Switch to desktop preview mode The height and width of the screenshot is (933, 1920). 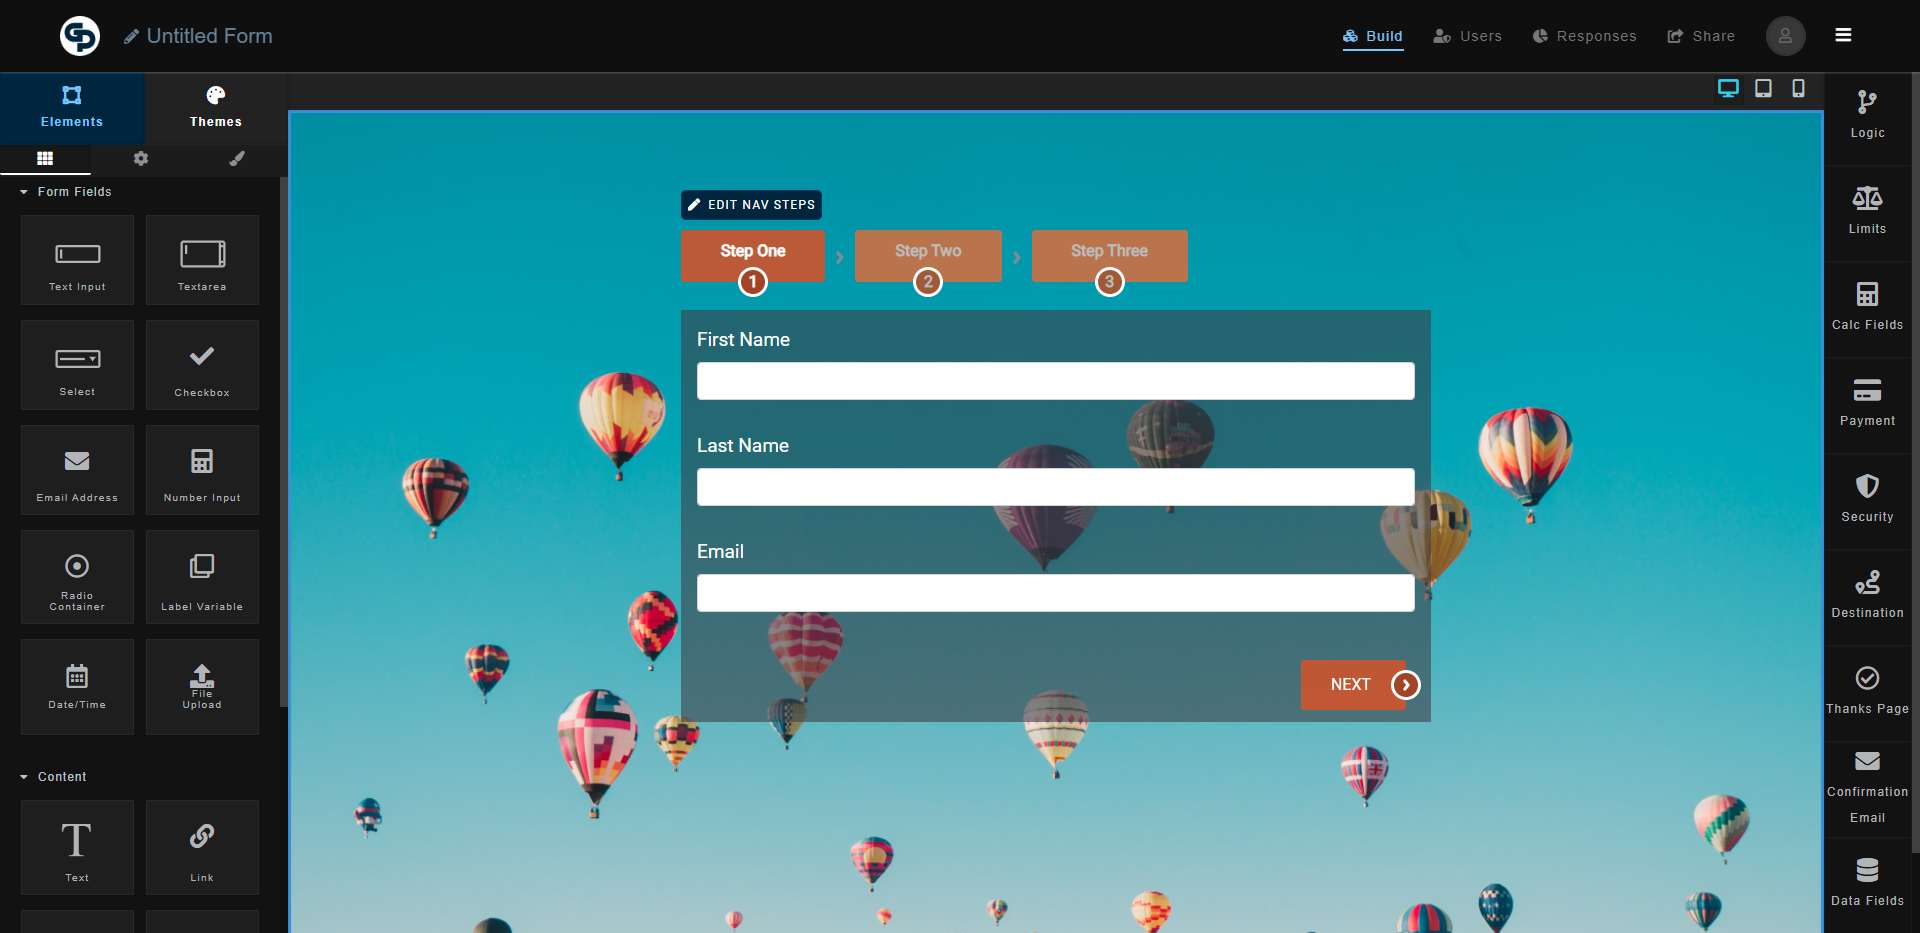[1728, 88]
